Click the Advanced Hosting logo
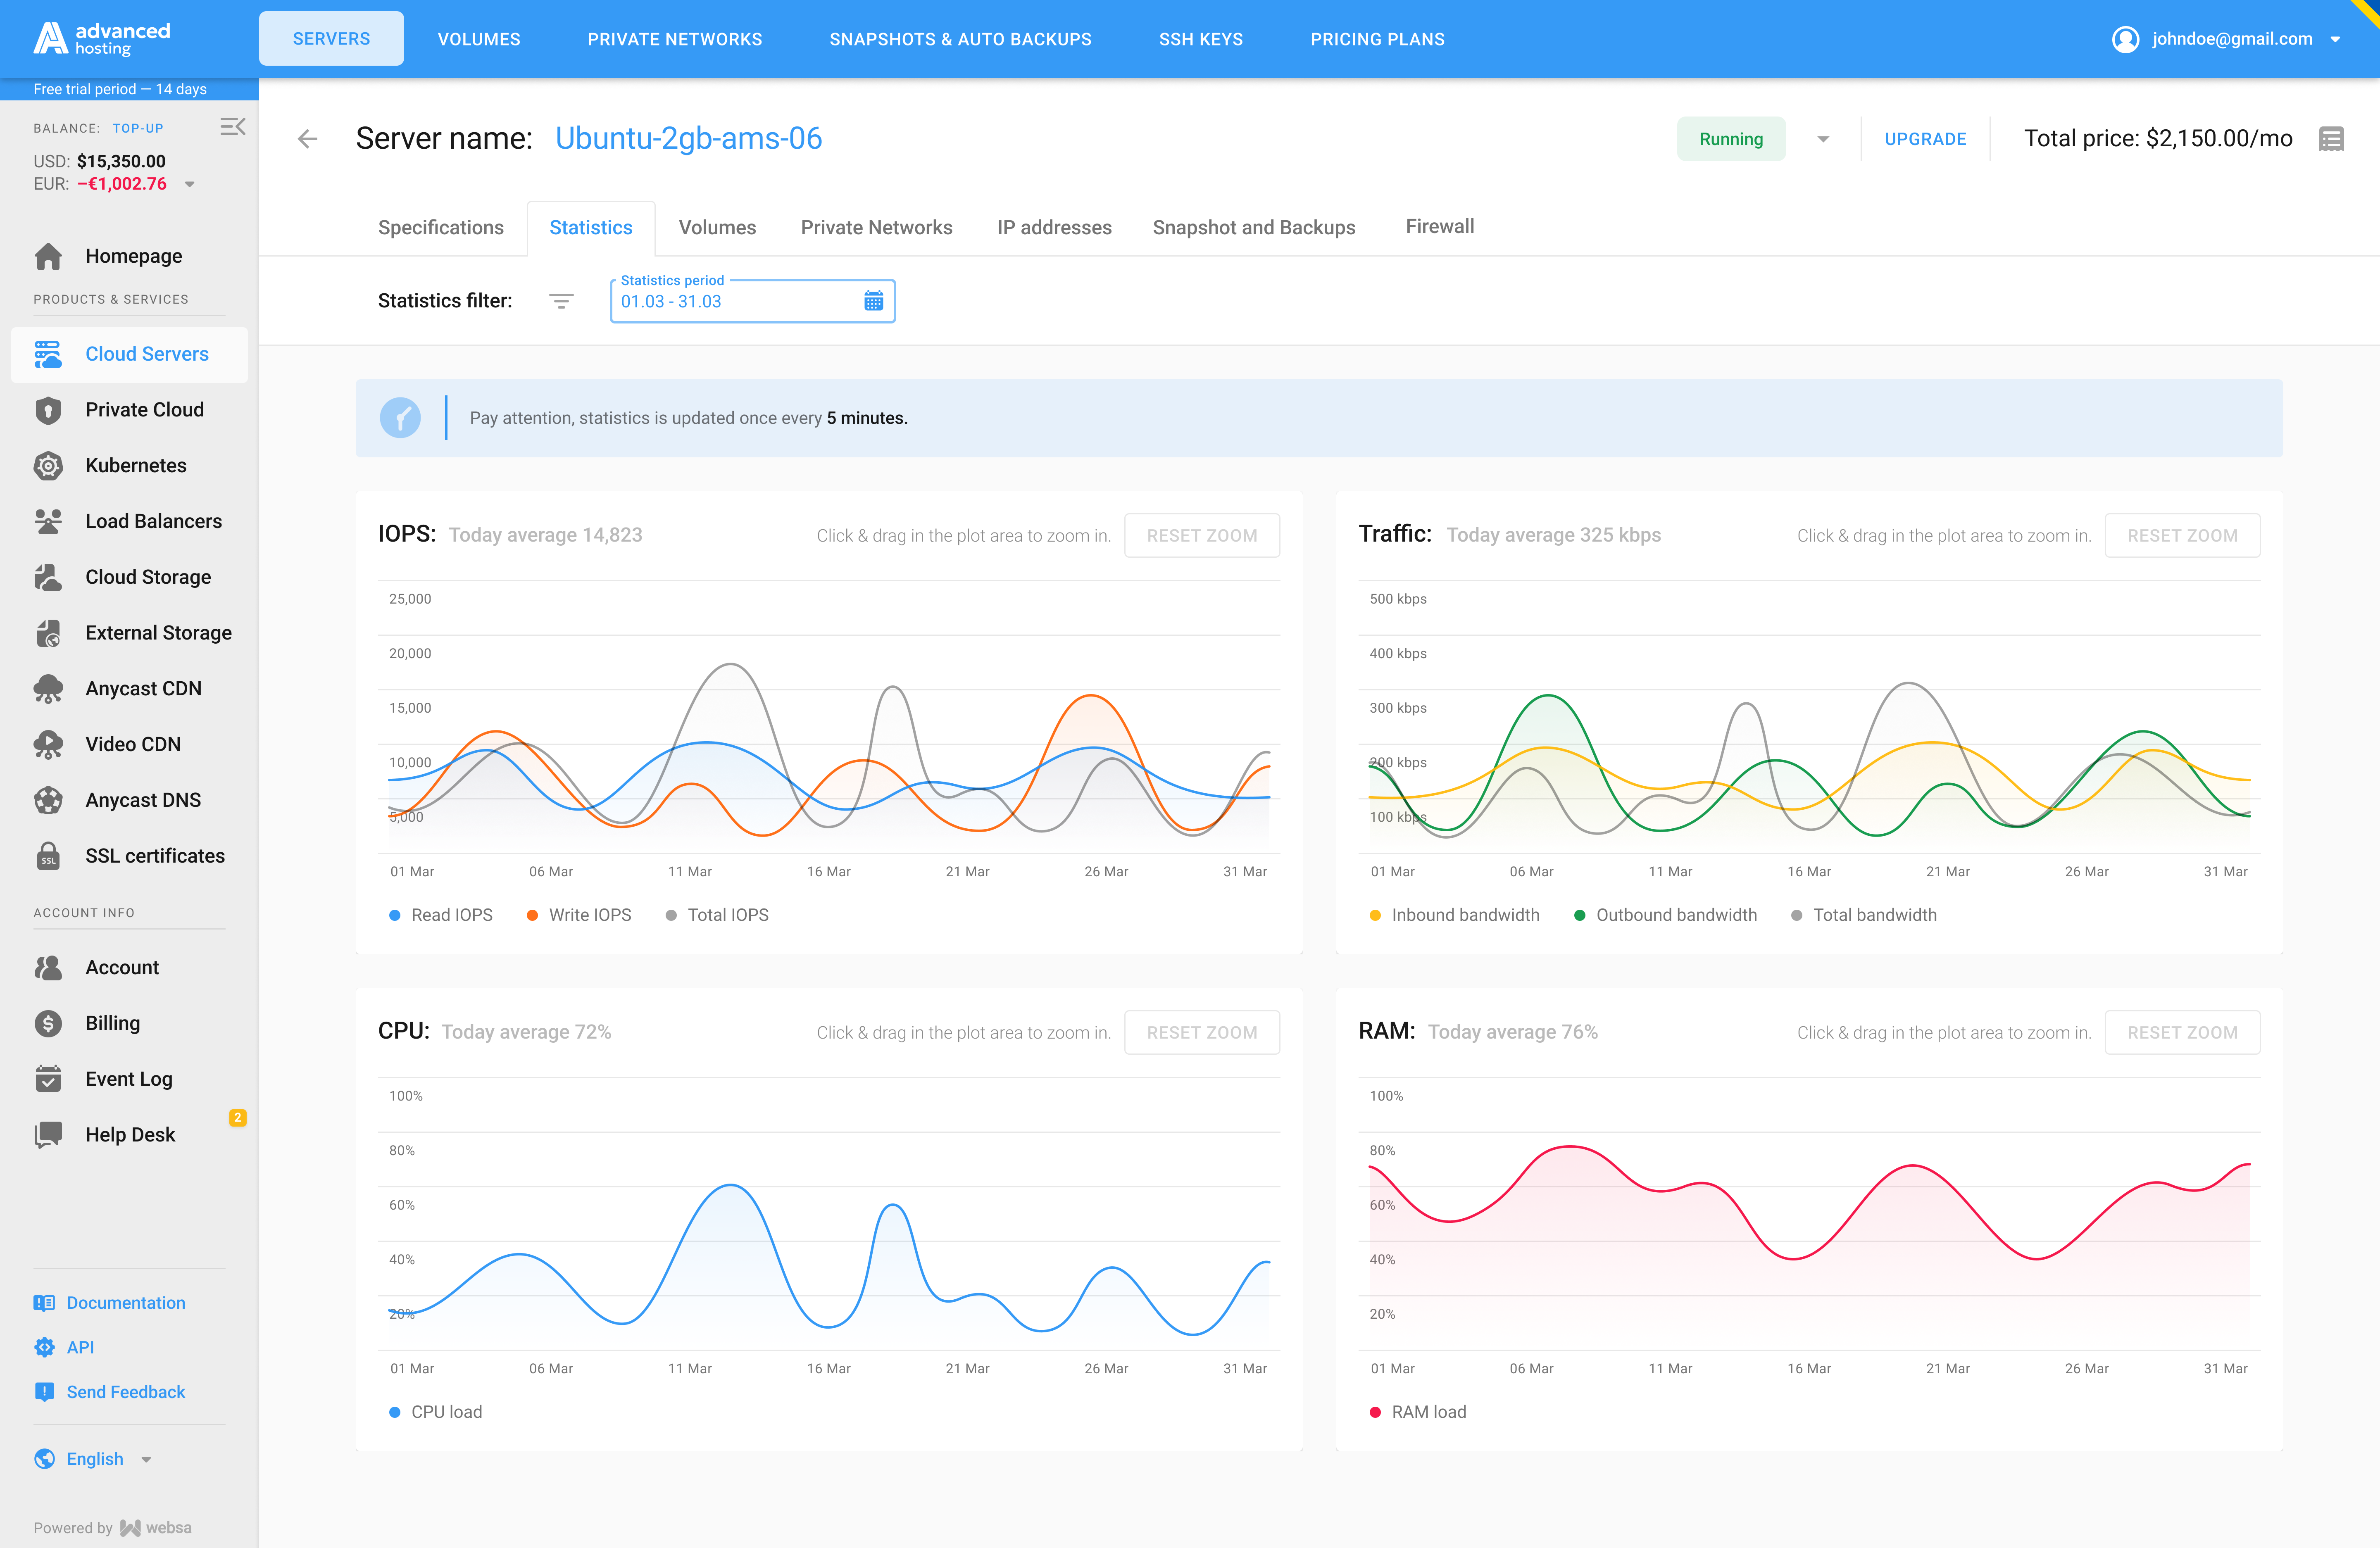This screenshot has height=1548, width=2380. pos(102,38)
